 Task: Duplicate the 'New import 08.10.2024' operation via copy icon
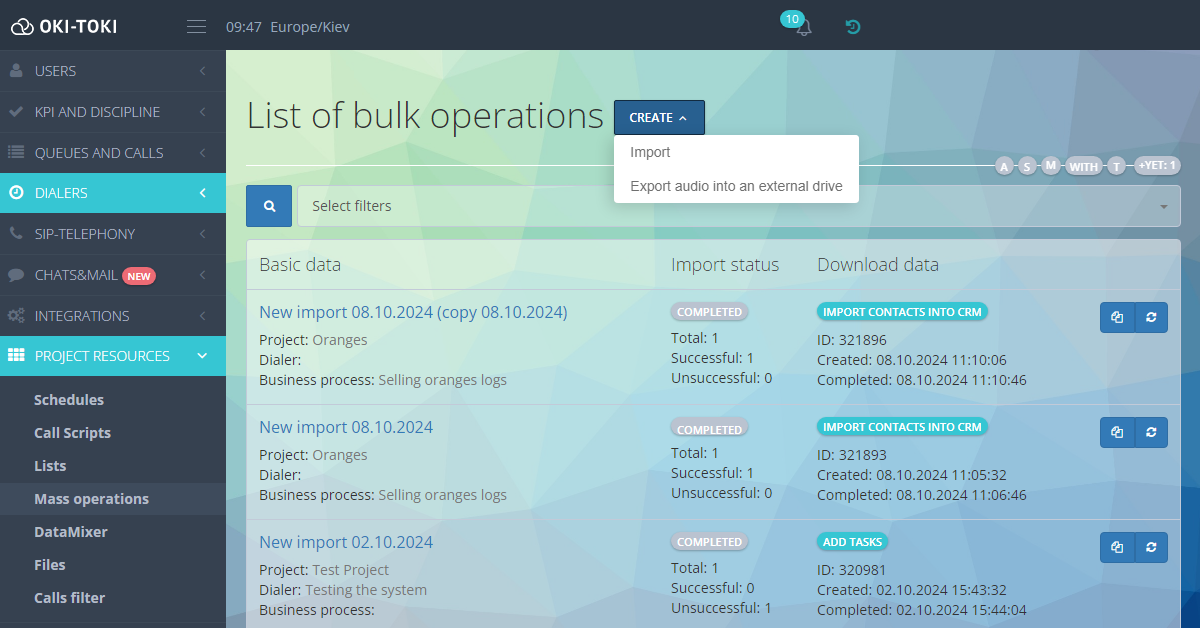[x=1117, y=432]
